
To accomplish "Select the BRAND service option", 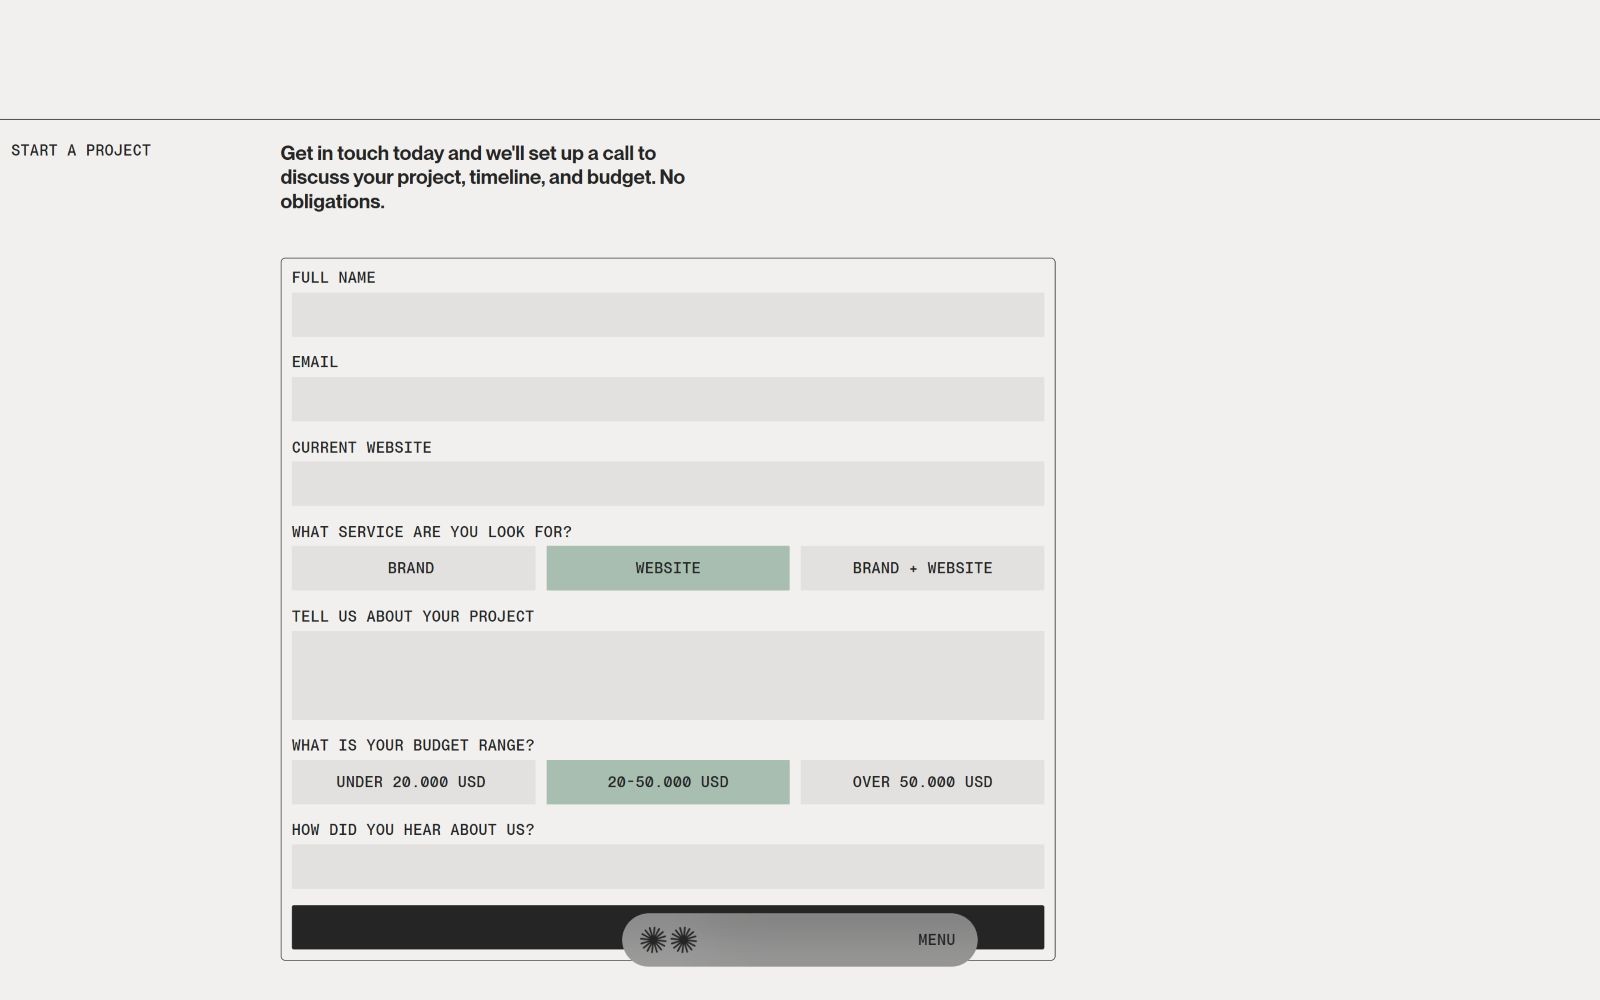I will pos(413,568).
